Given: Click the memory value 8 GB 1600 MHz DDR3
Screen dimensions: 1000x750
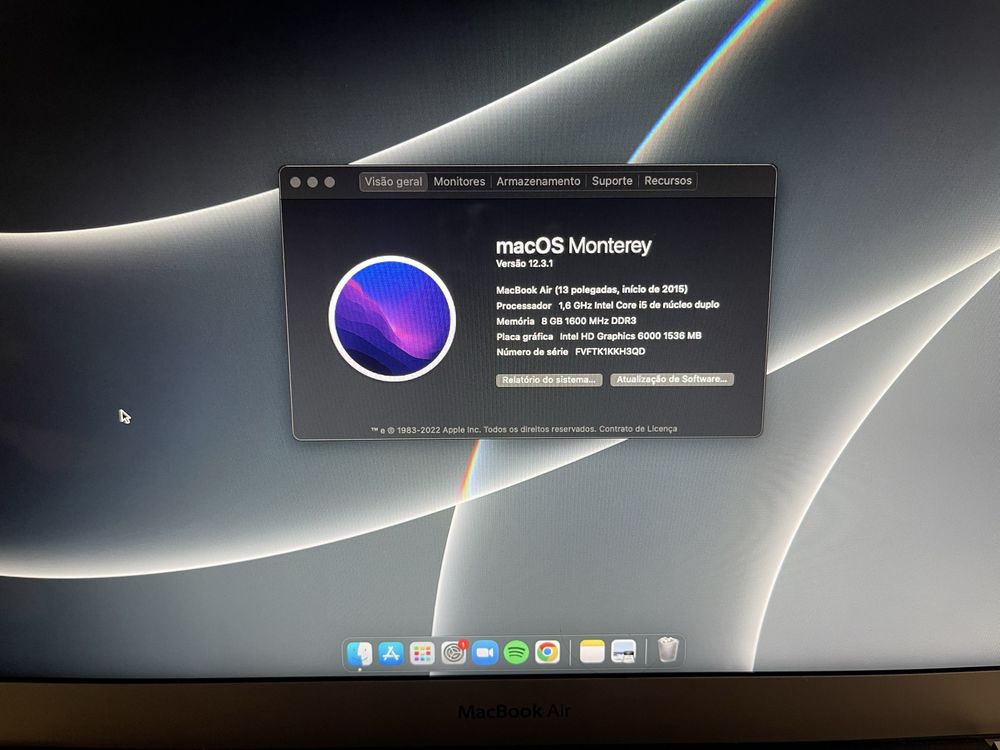Looking at the screenshot, I should pyautogui.click(x=588, y=321).
